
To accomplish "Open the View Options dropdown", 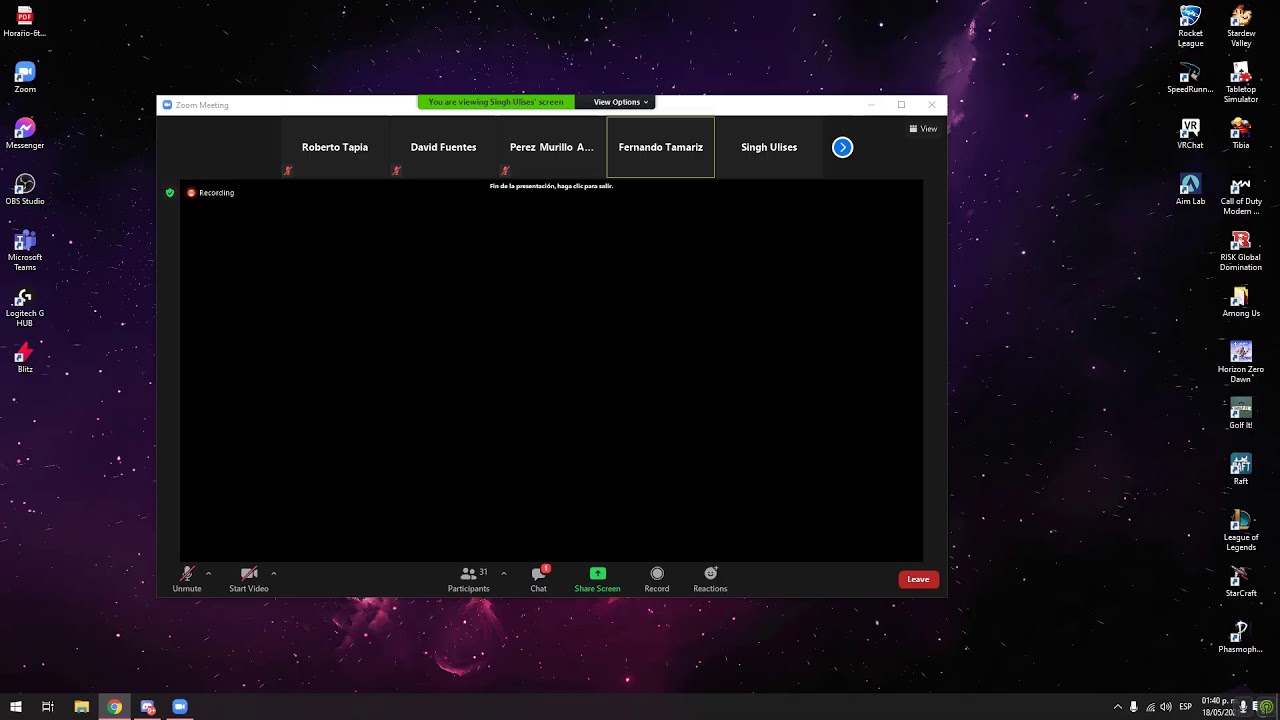I will pos(621,102).
